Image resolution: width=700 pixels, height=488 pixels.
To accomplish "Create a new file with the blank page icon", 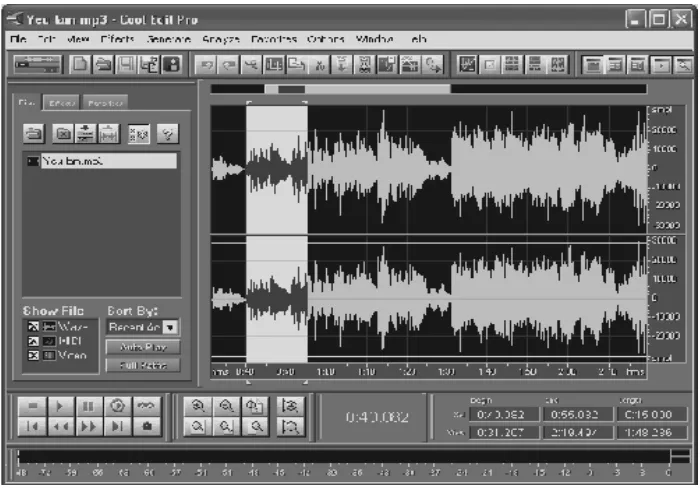I will click(x=80, y=65).
